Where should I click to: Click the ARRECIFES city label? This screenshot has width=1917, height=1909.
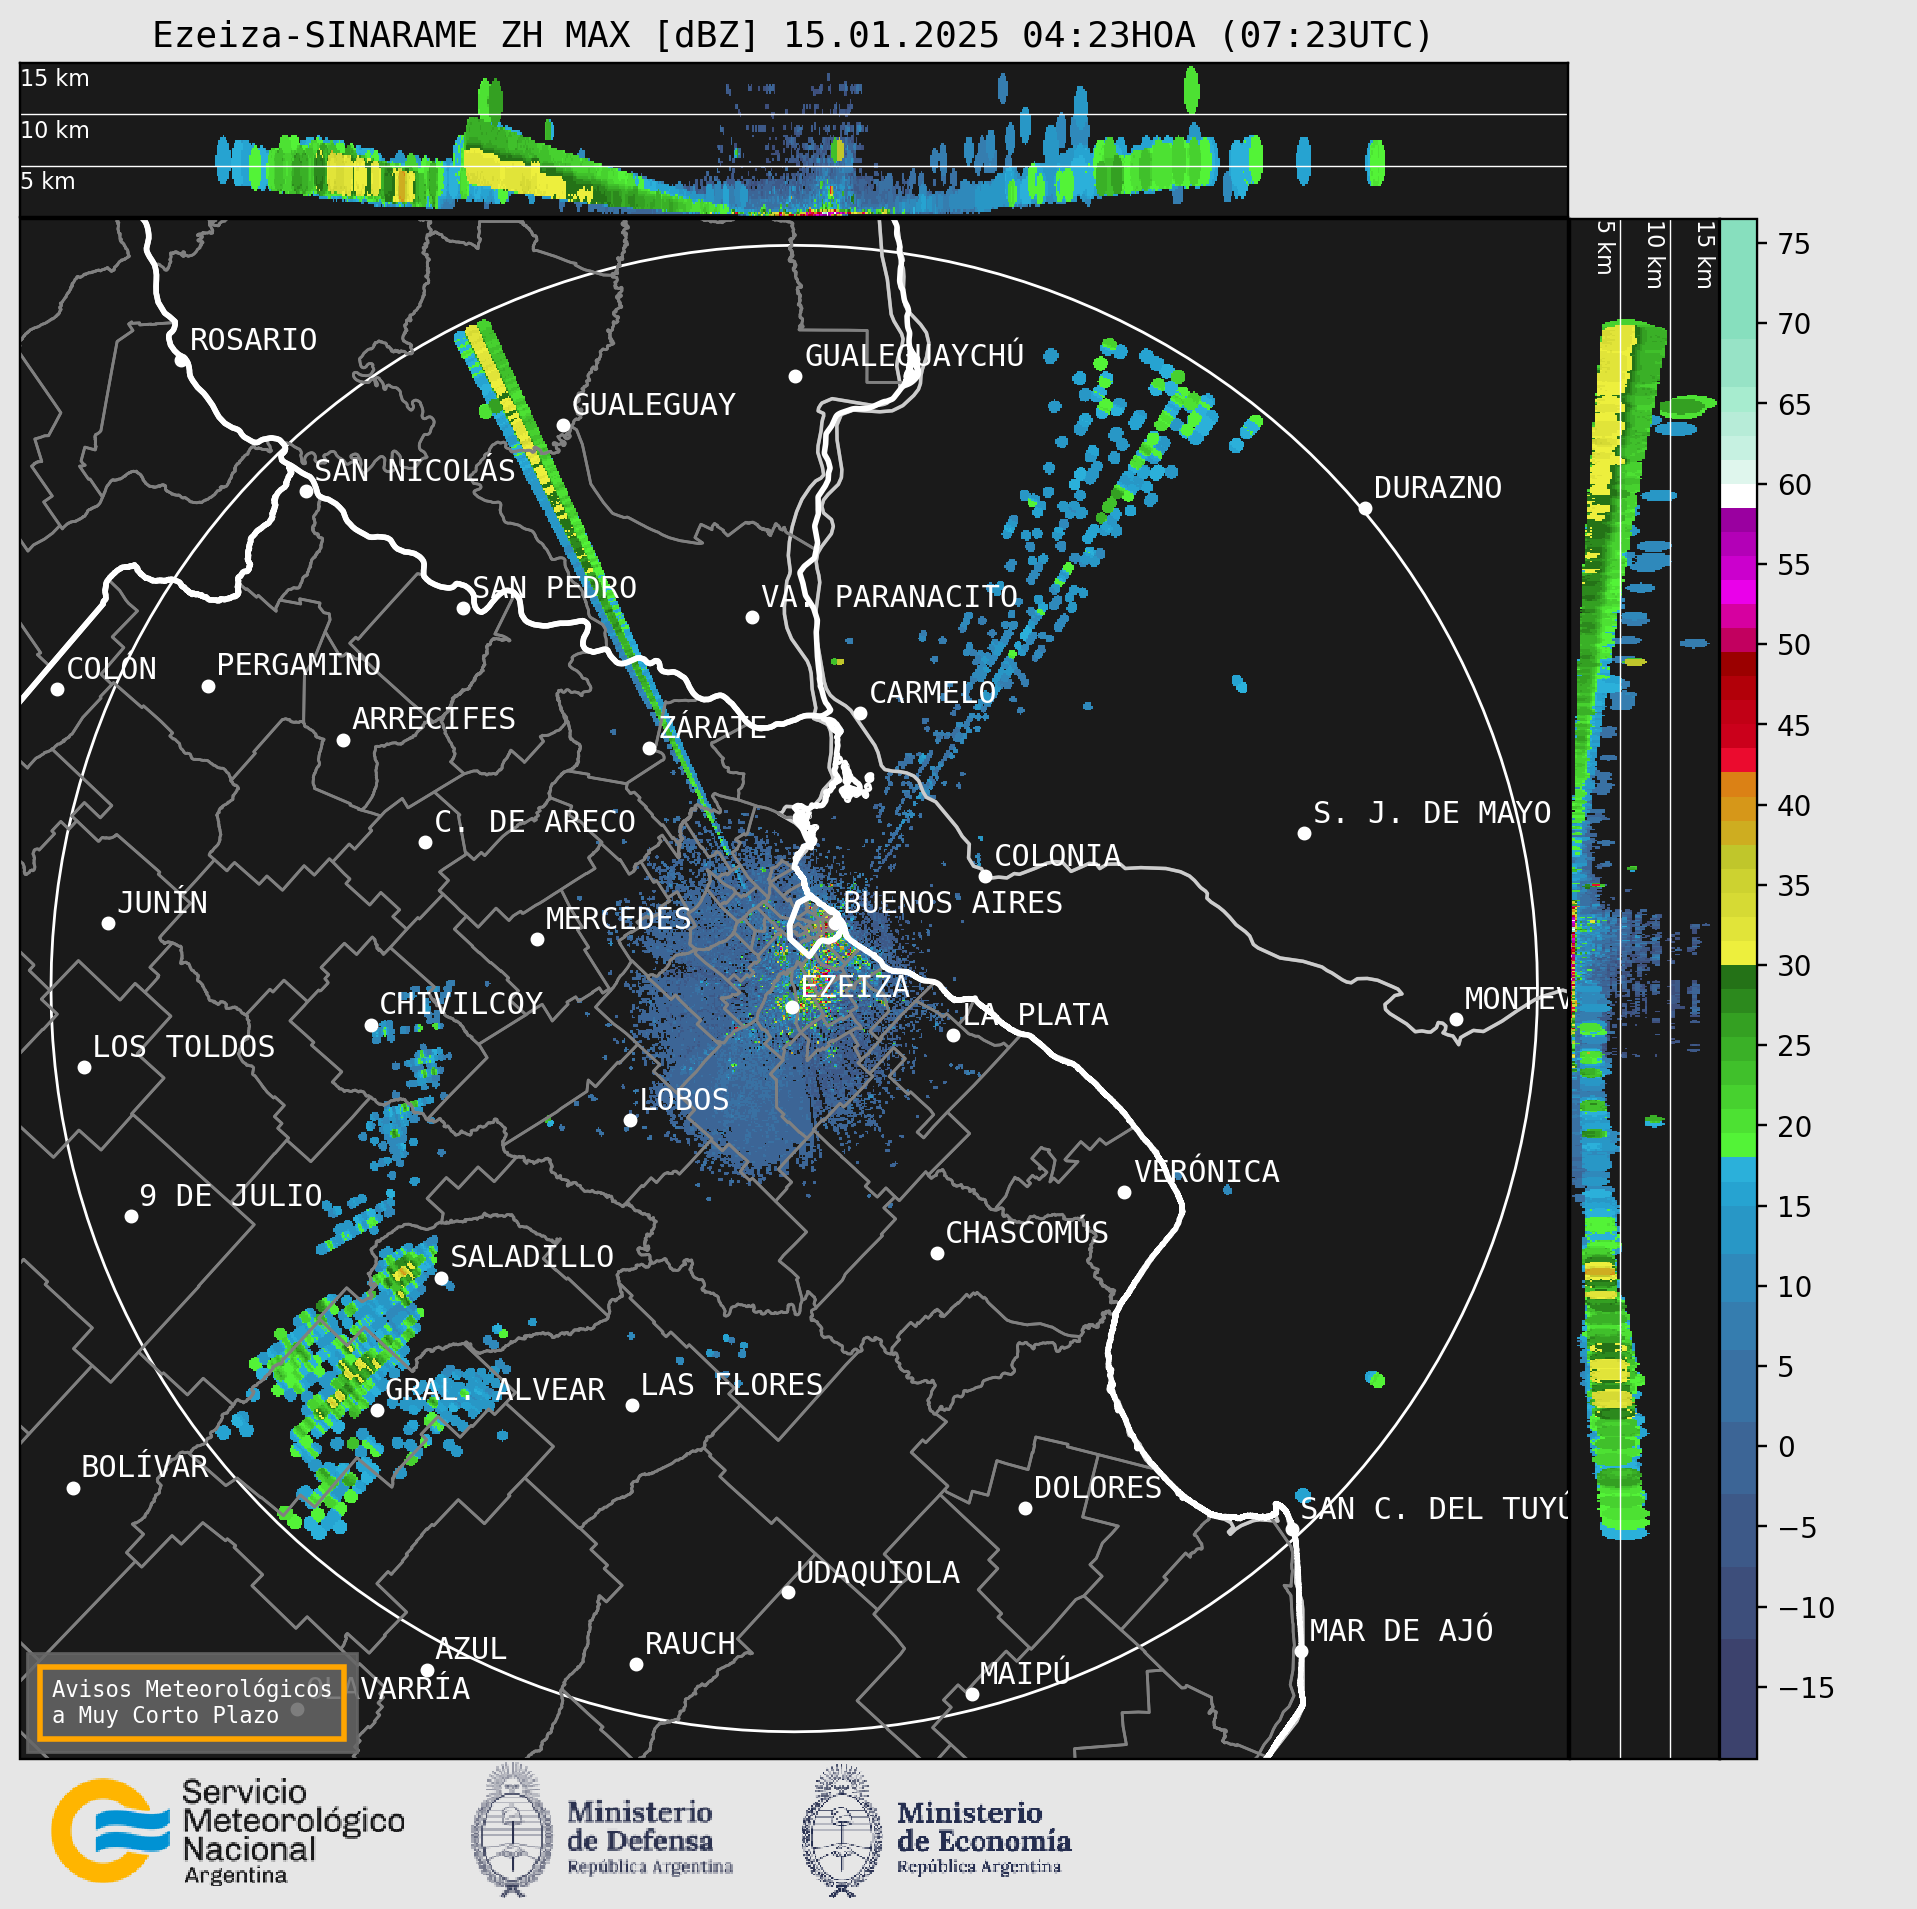coord(433,719)
